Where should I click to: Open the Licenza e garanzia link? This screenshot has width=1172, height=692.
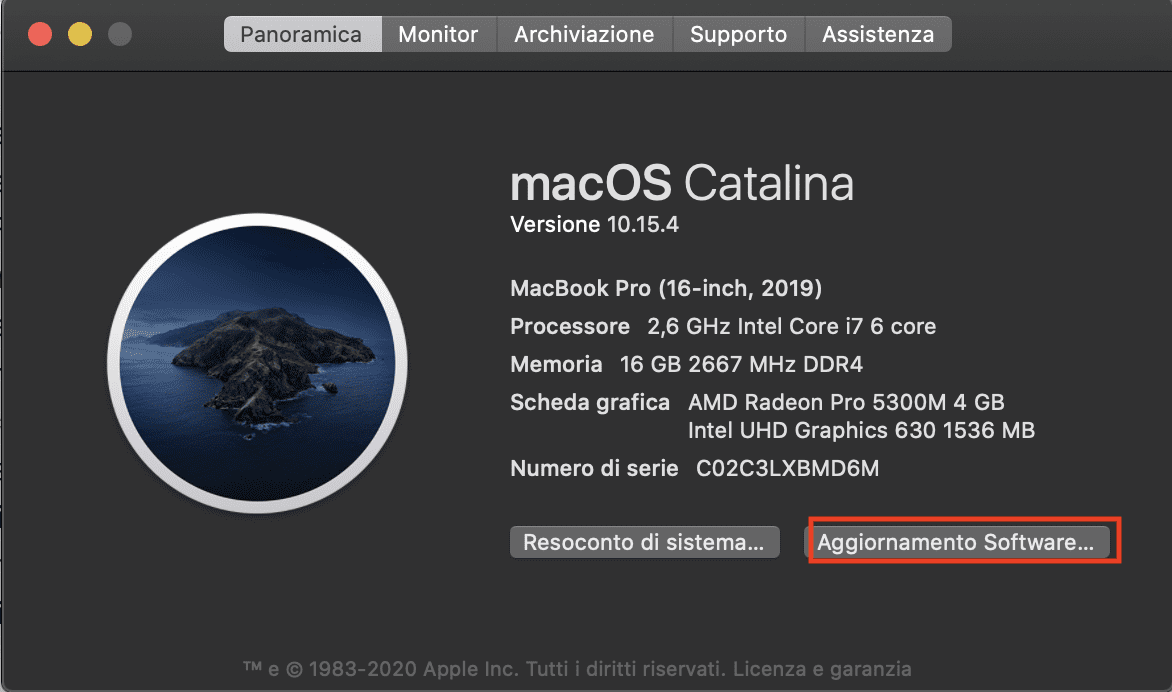(821, 669)
